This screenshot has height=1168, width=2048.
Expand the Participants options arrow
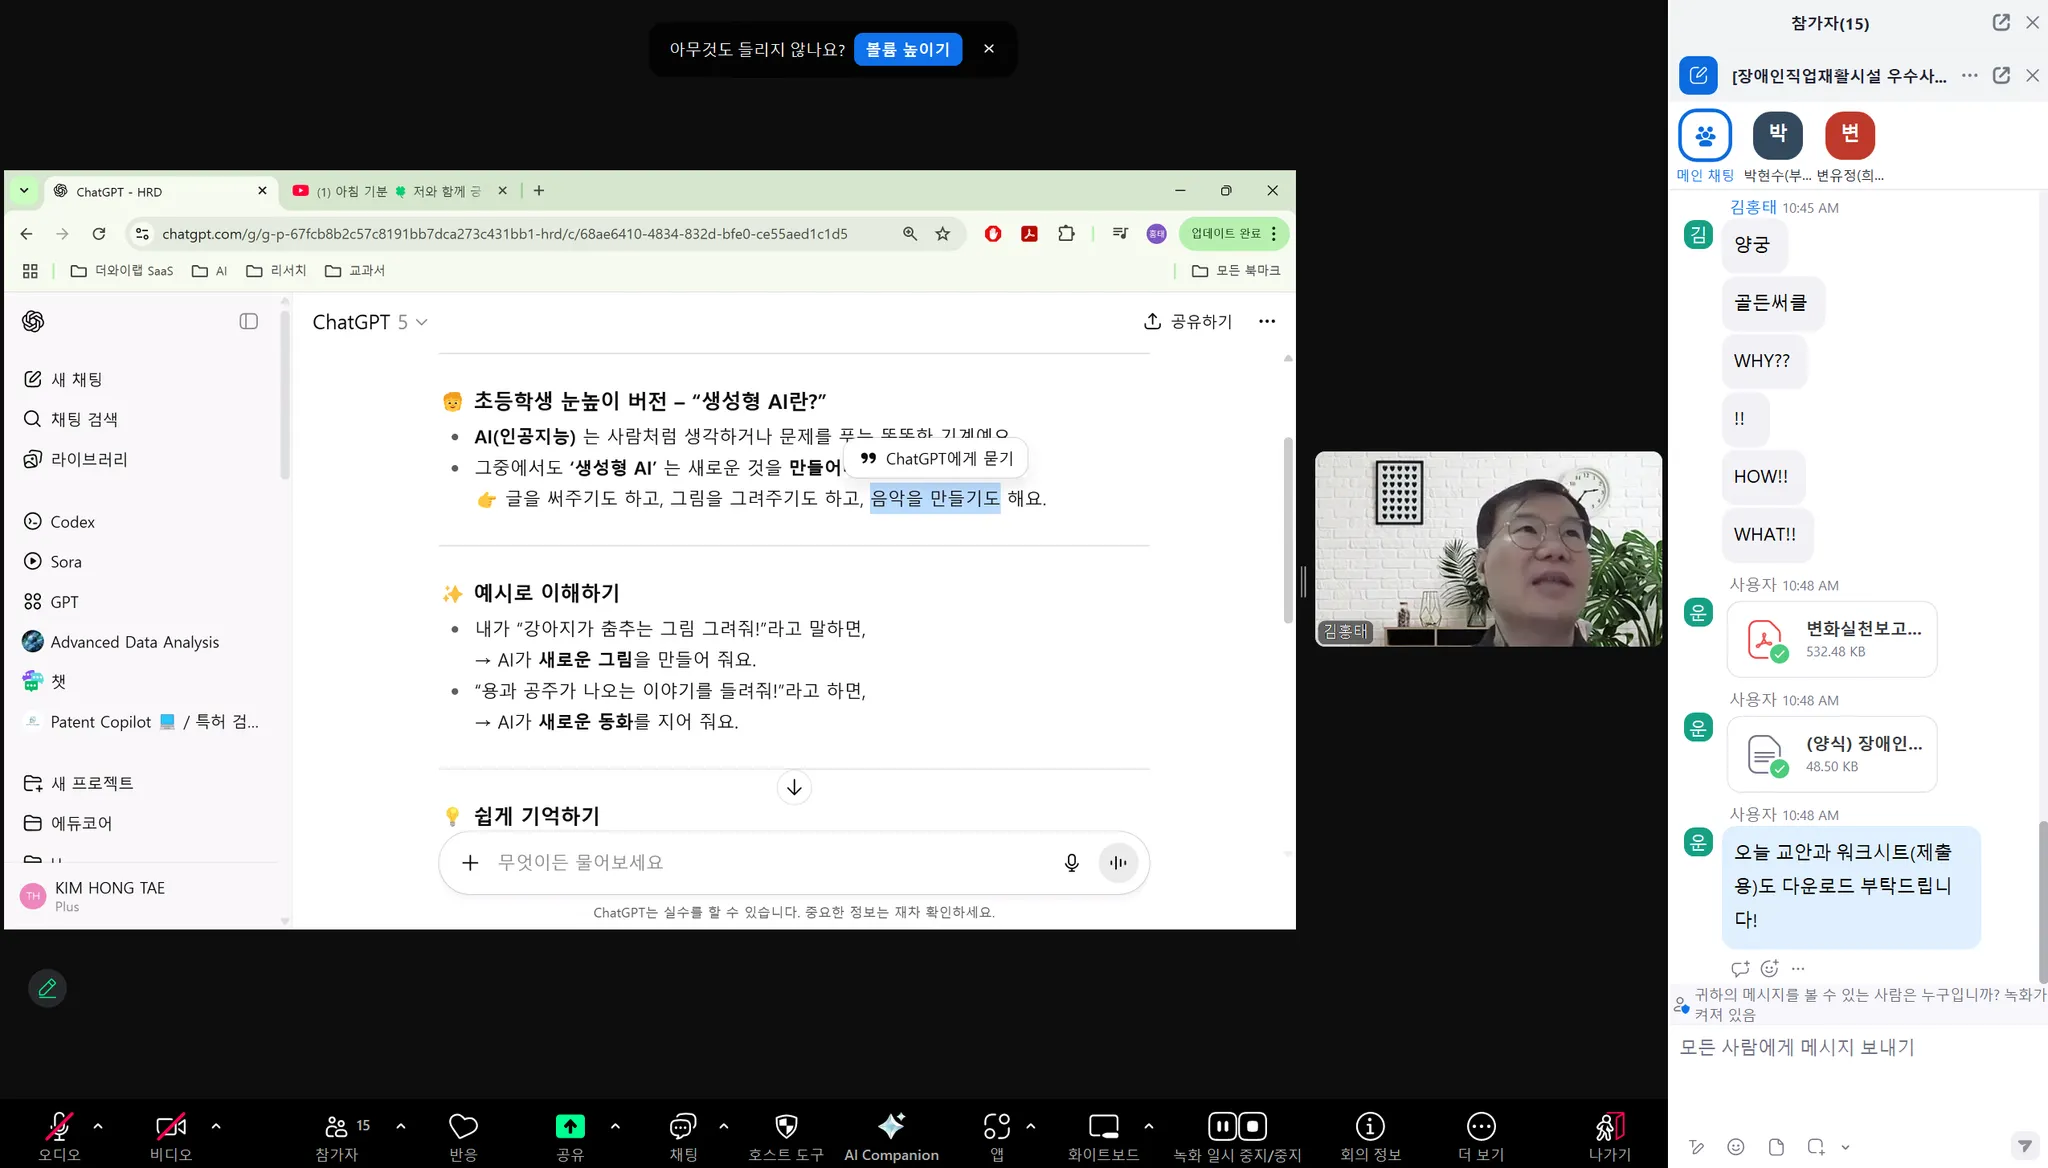[401, 1126]
